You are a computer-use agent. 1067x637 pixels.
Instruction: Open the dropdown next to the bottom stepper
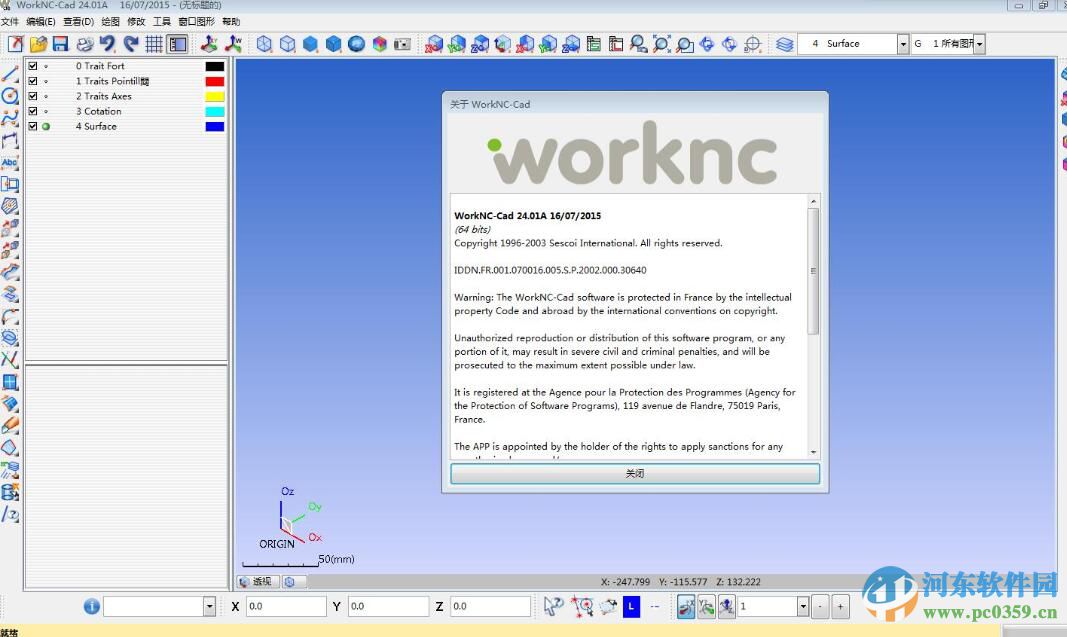pyautogui.click(x=805, y=606)
